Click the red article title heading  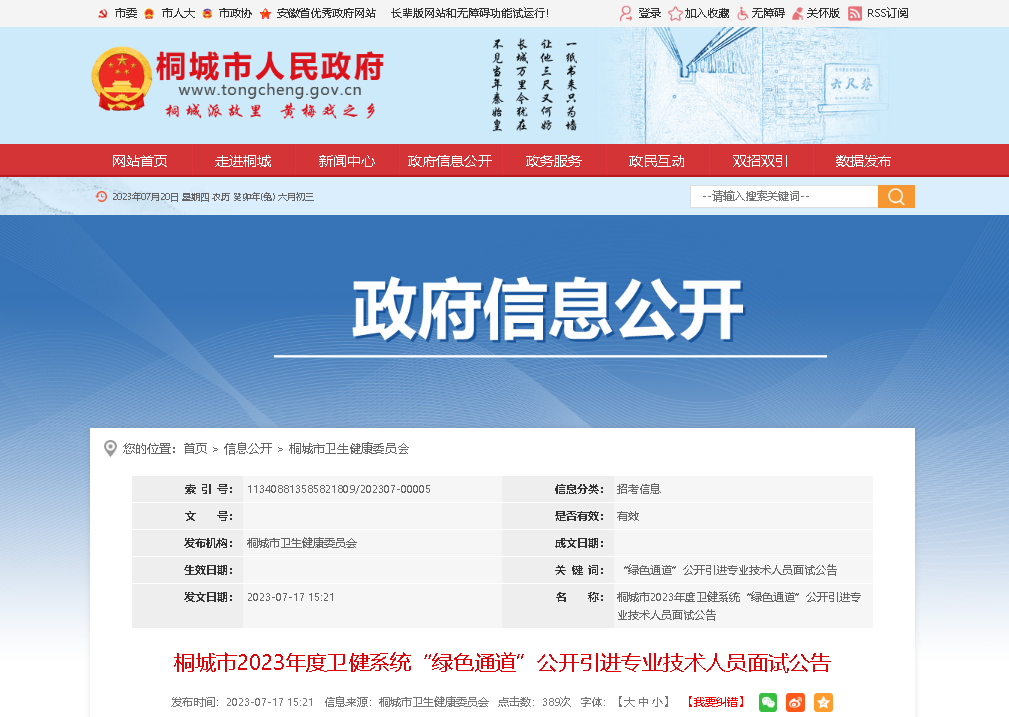pyautogui.click(x=502, y=663)
